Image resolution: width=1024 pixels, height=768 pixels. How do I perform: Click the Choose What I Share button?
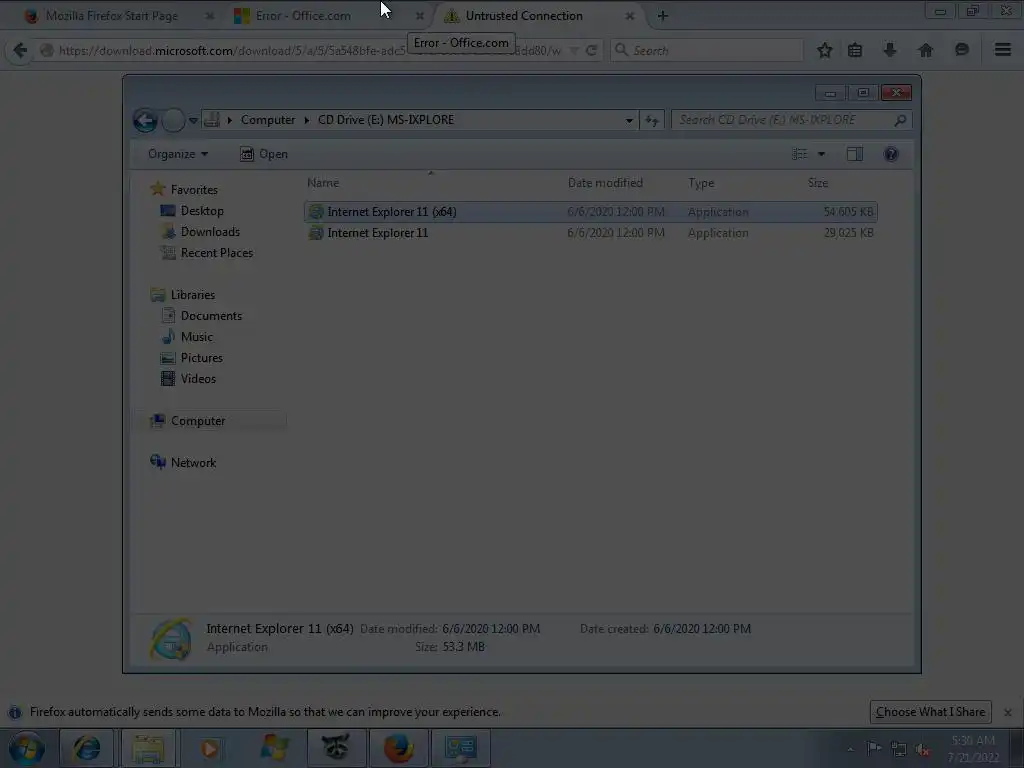[931, 712]
